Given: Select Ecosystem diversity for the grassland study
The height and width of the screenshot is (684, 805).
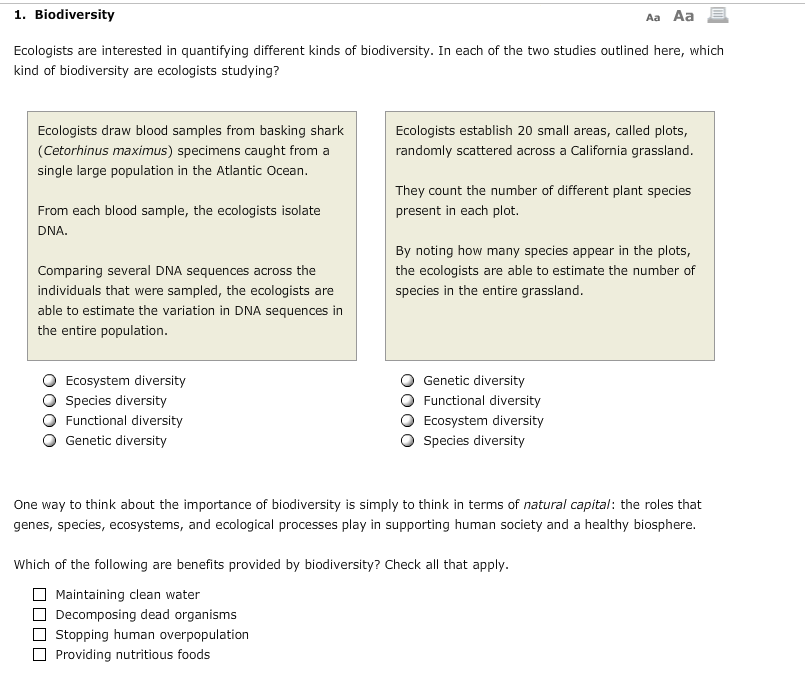Looking at the screenshot, I should 407,420.
